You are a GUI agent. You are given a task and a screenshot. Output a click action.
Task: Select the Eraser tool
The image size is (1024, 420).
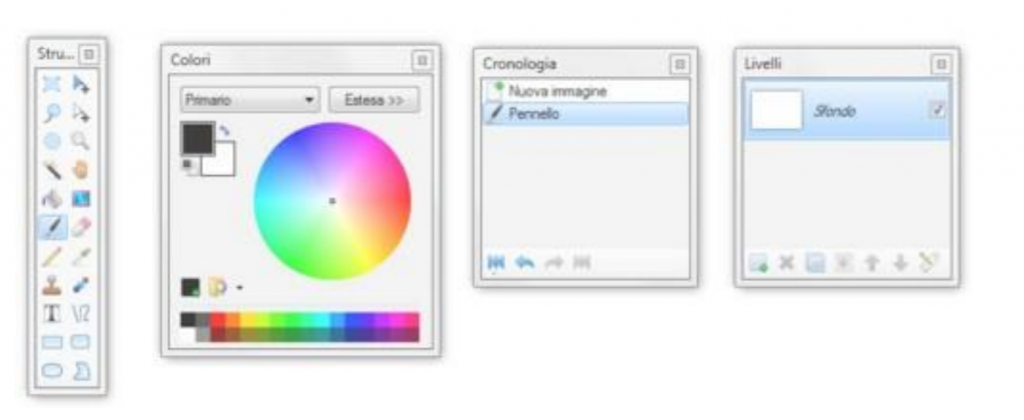click(80, 227)
